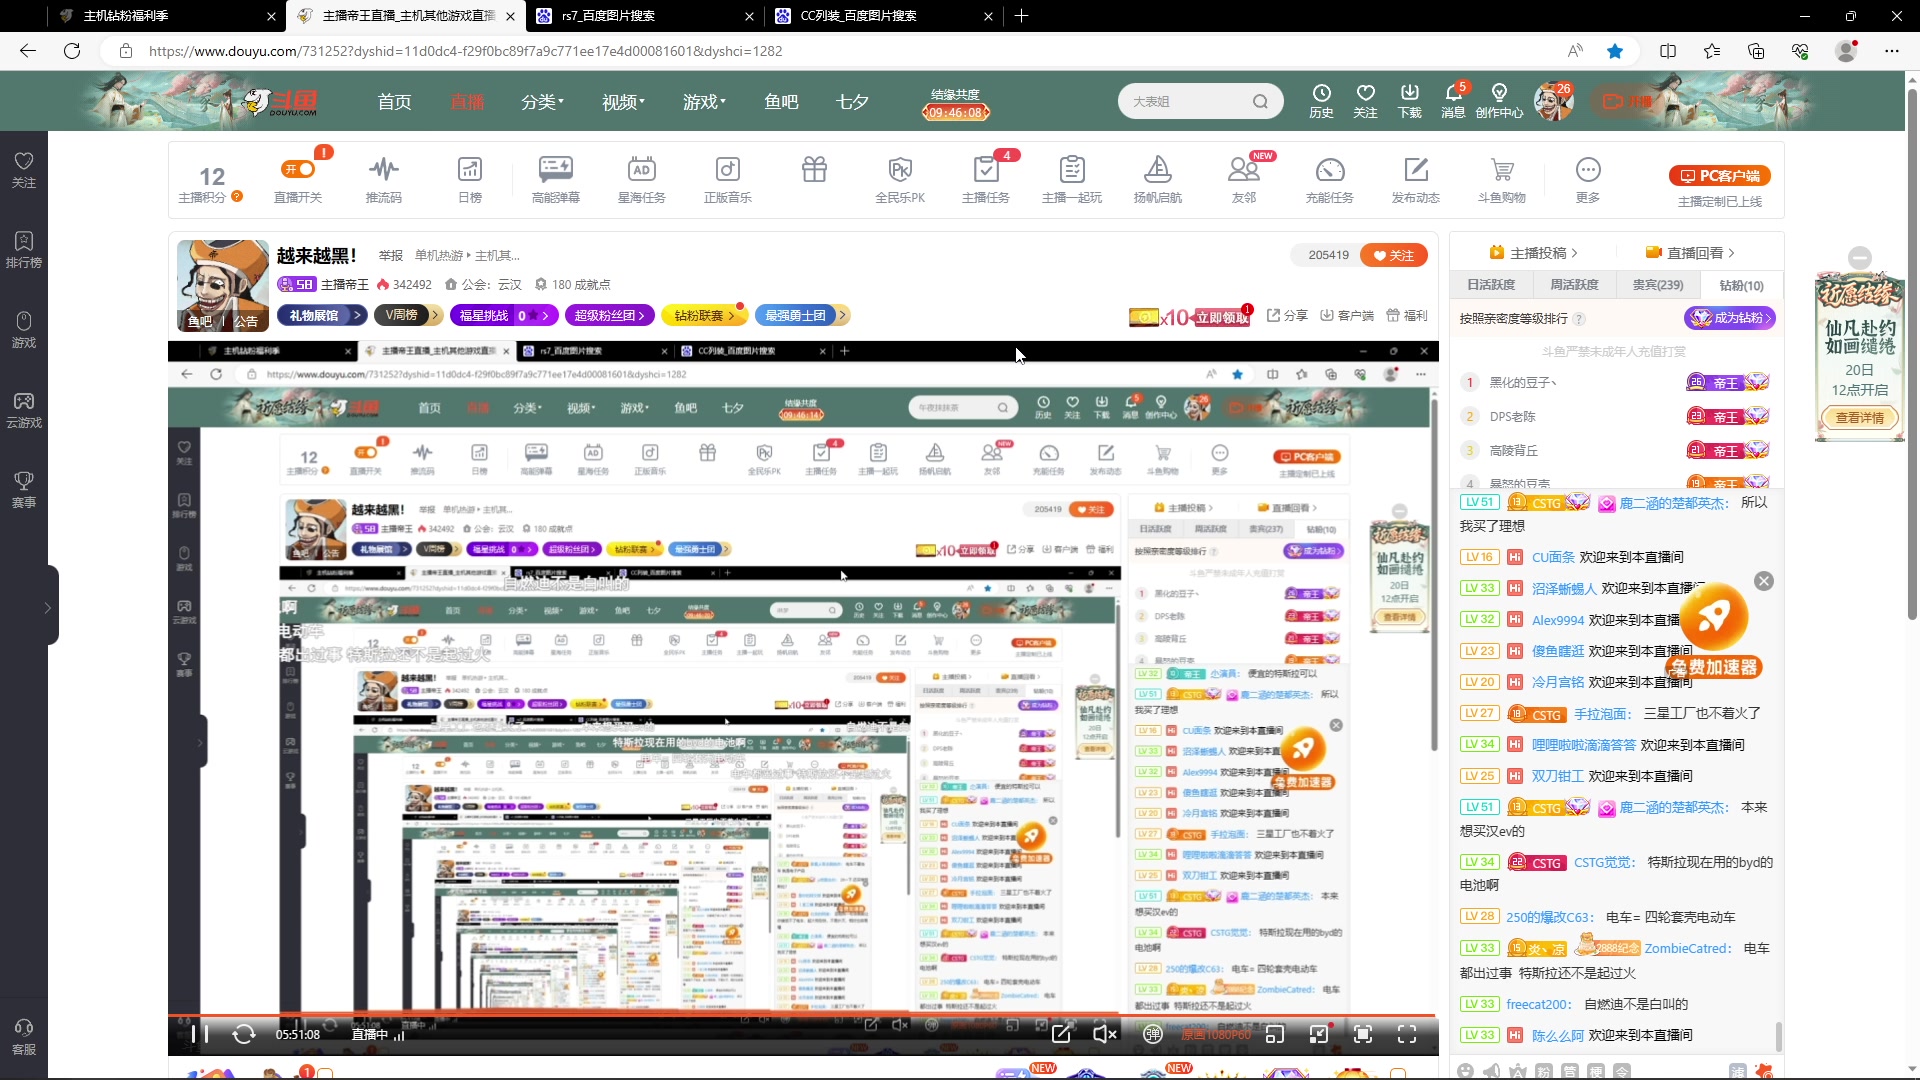Toggle the danmaku bullet comments

(x=1152, y=1034)
